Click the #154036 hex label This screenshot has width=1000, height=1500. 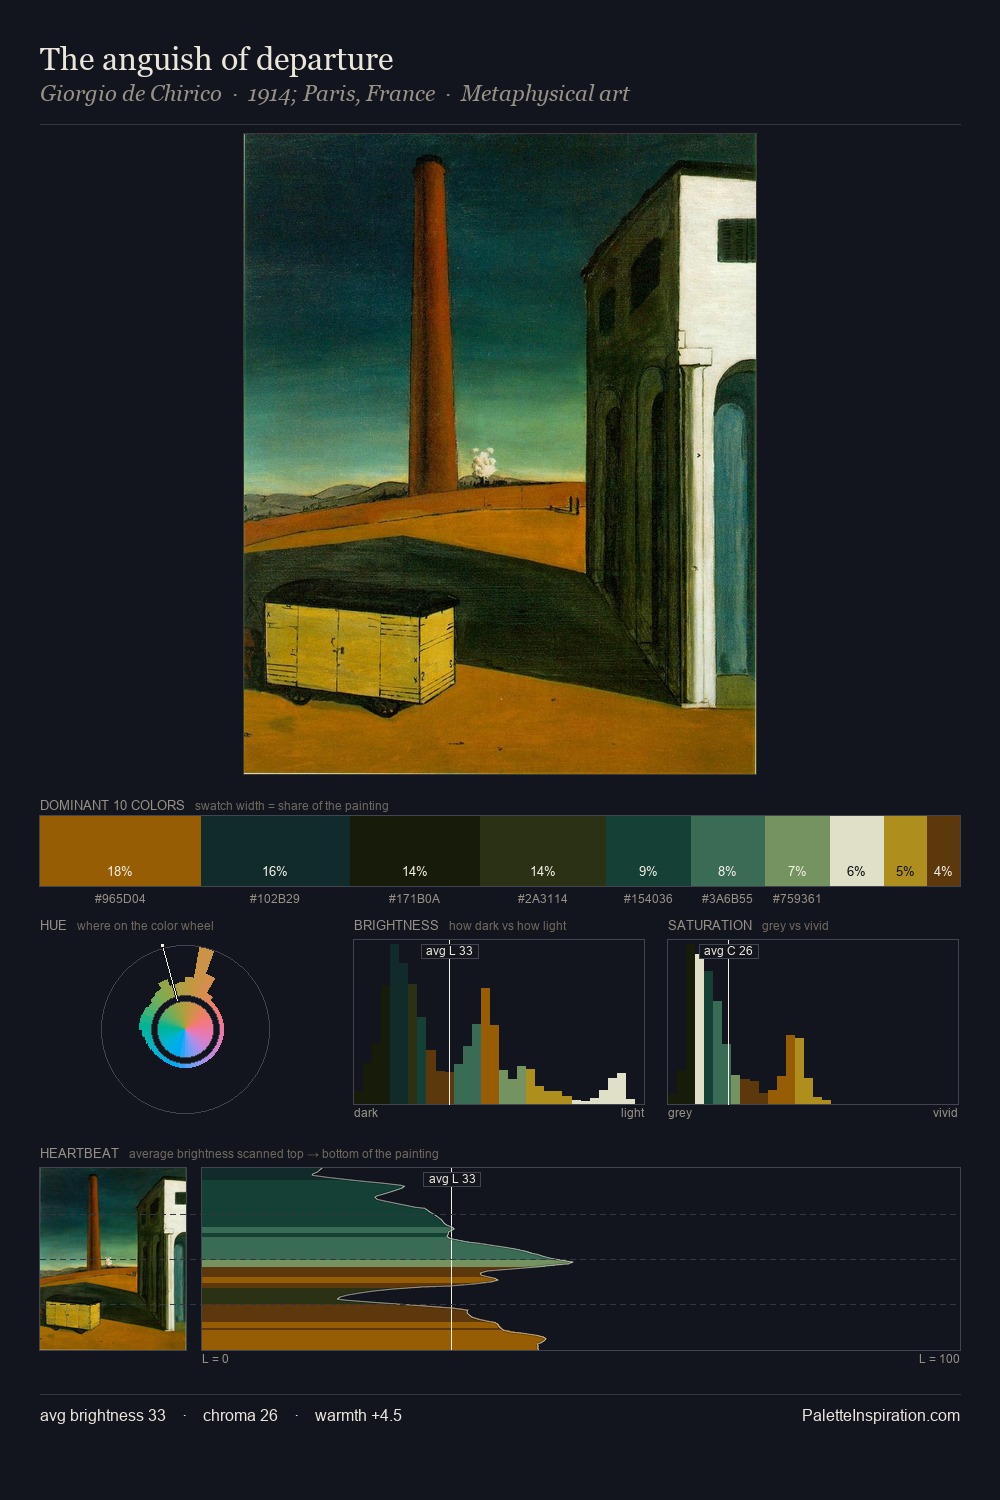point(648,899)
